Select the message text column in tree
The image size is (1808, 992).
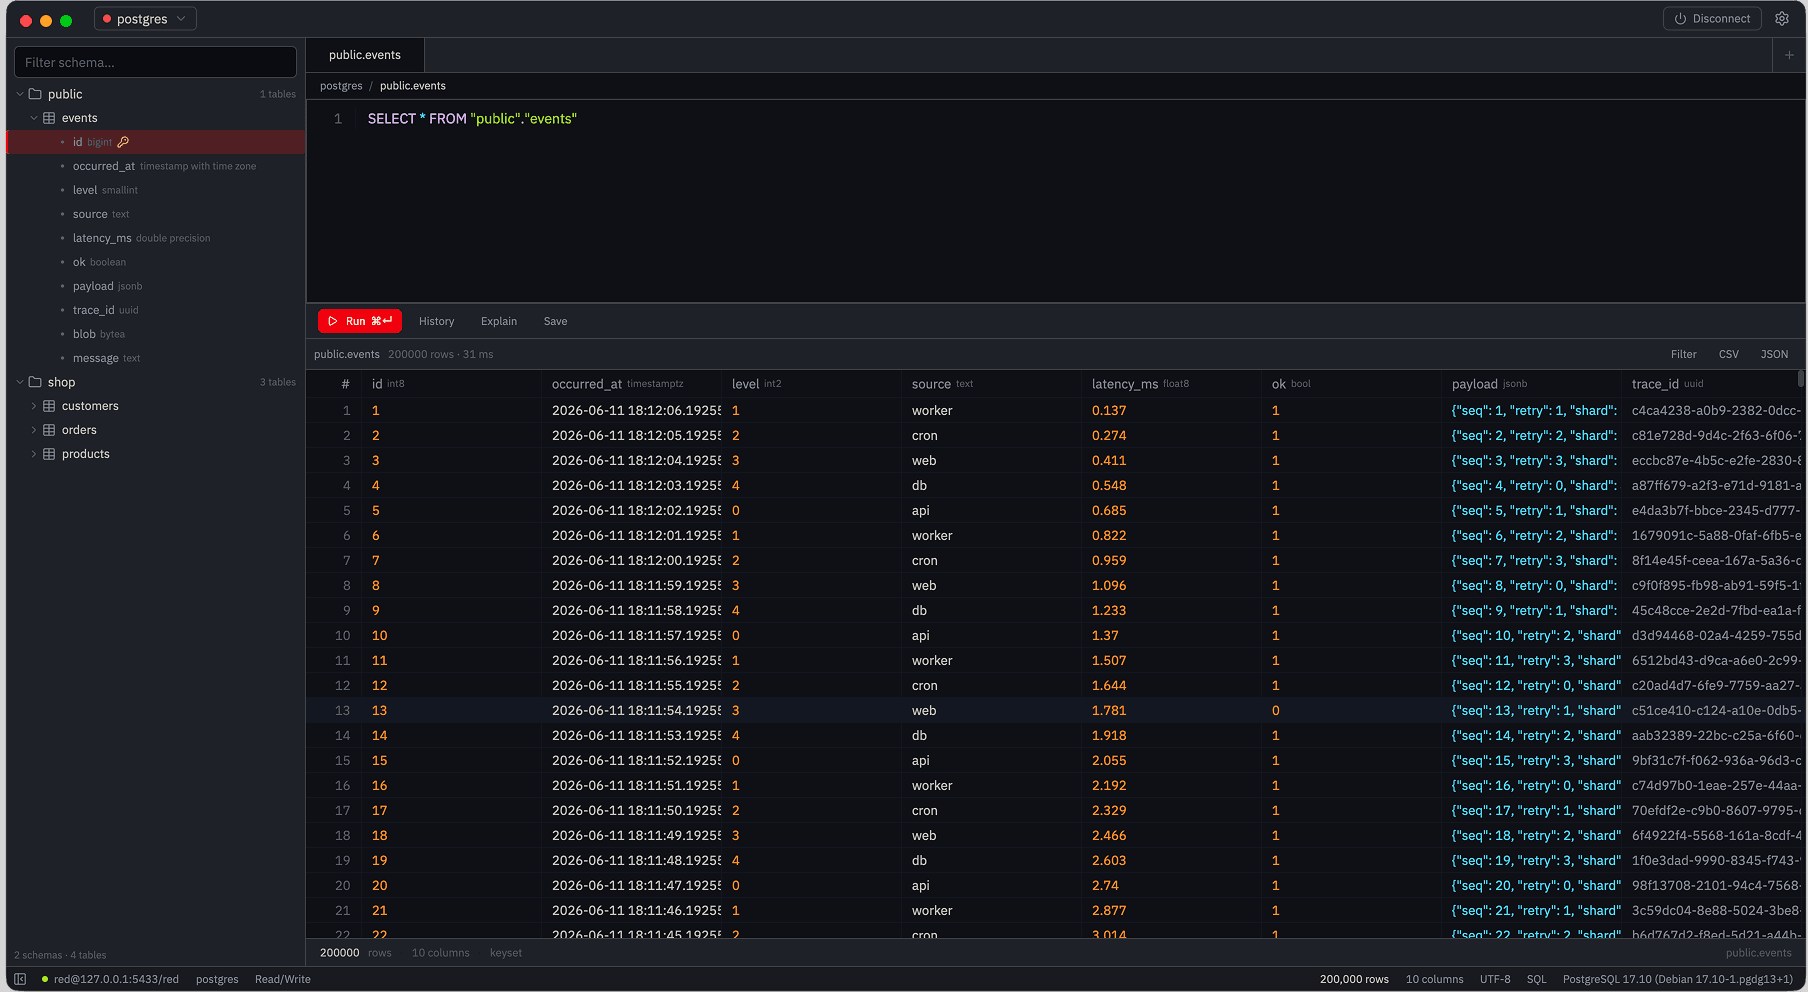[156, 358]
